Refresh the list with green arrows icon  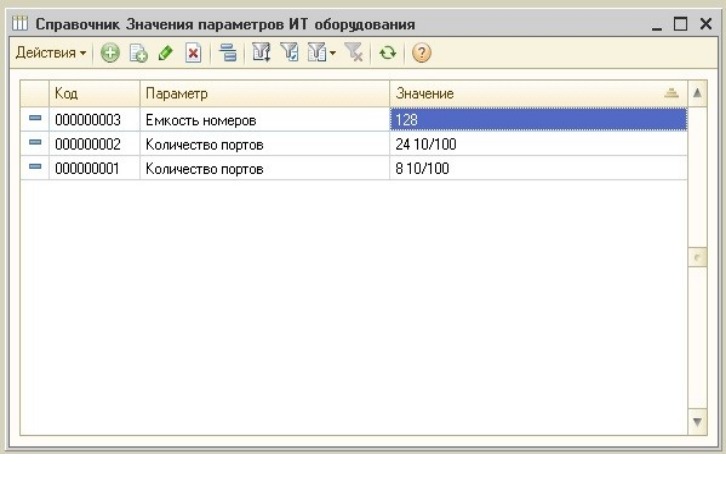click(388, 53)
